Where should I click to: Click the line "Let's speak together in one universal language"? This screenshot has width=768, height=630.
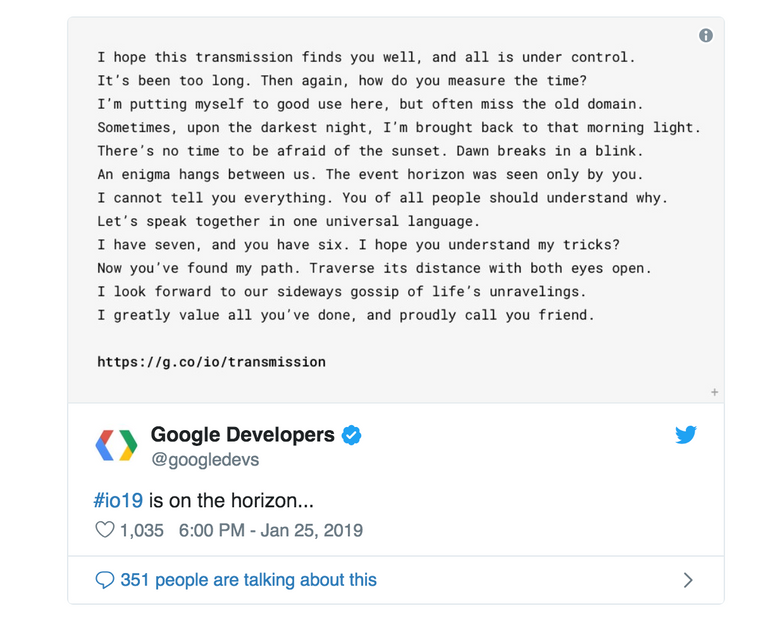288,221
